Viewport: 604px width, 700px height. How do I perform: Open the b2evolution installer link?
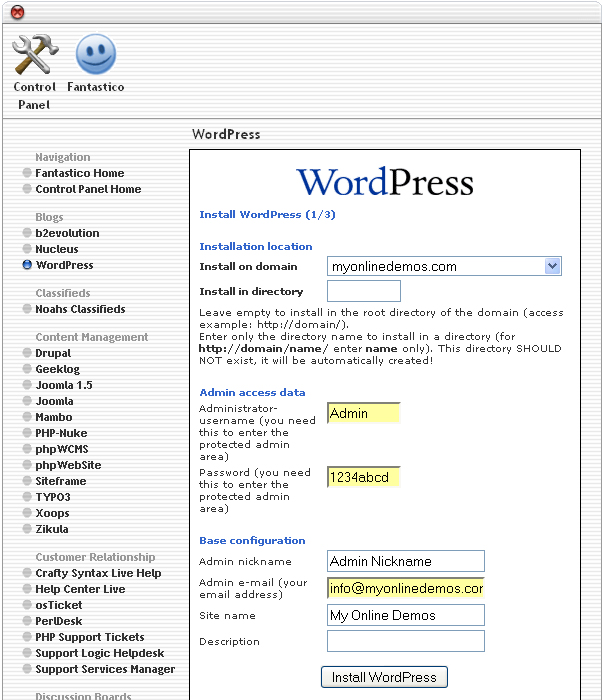tap(67, 233)
